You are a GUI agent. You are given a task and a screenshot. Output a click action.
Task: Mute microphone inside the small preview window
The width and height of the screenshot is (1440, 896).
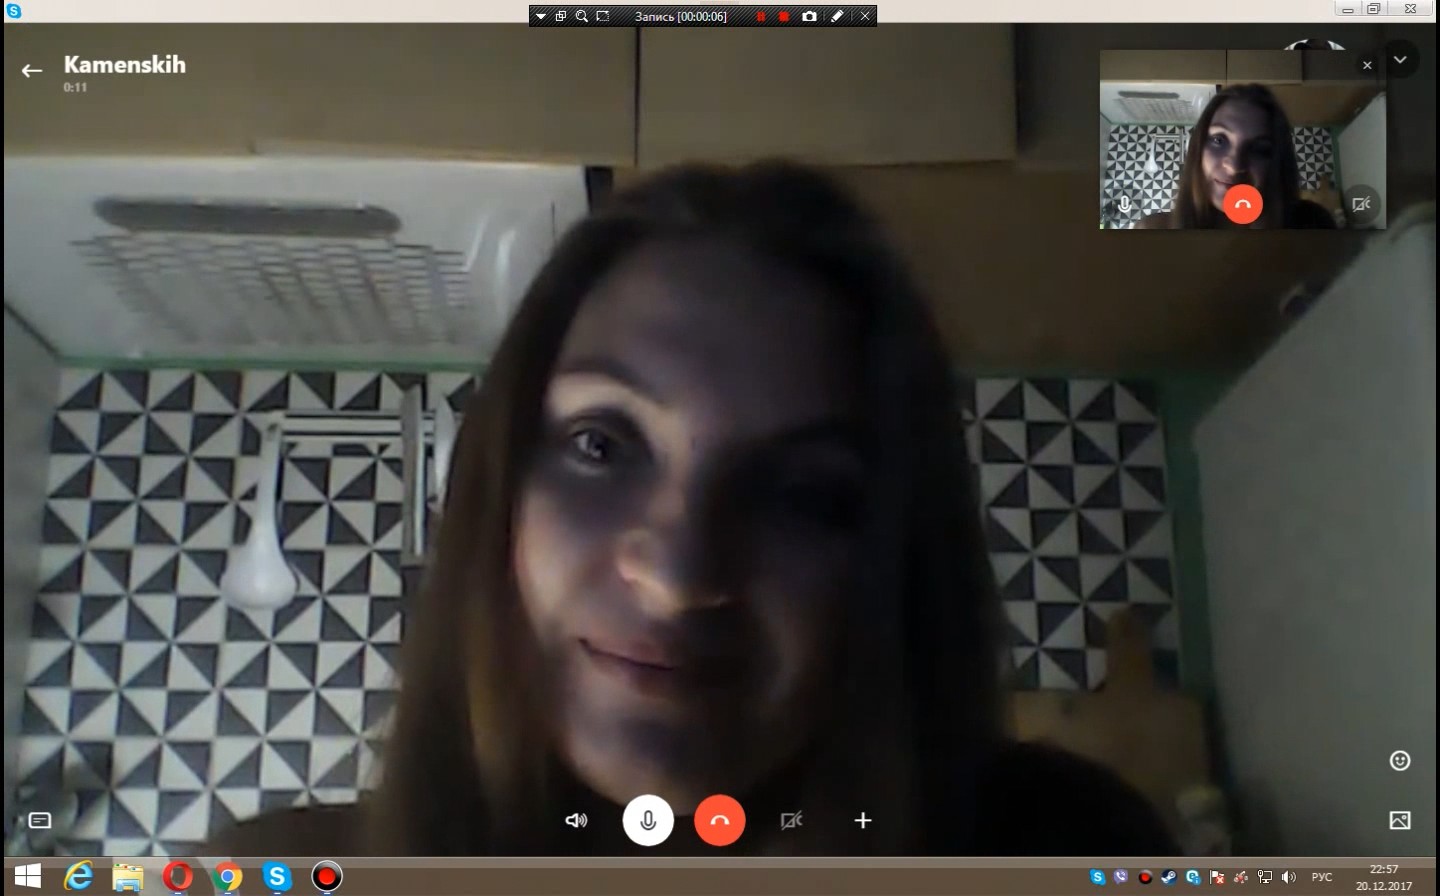pyautogui.click(x=1125, y=204)
